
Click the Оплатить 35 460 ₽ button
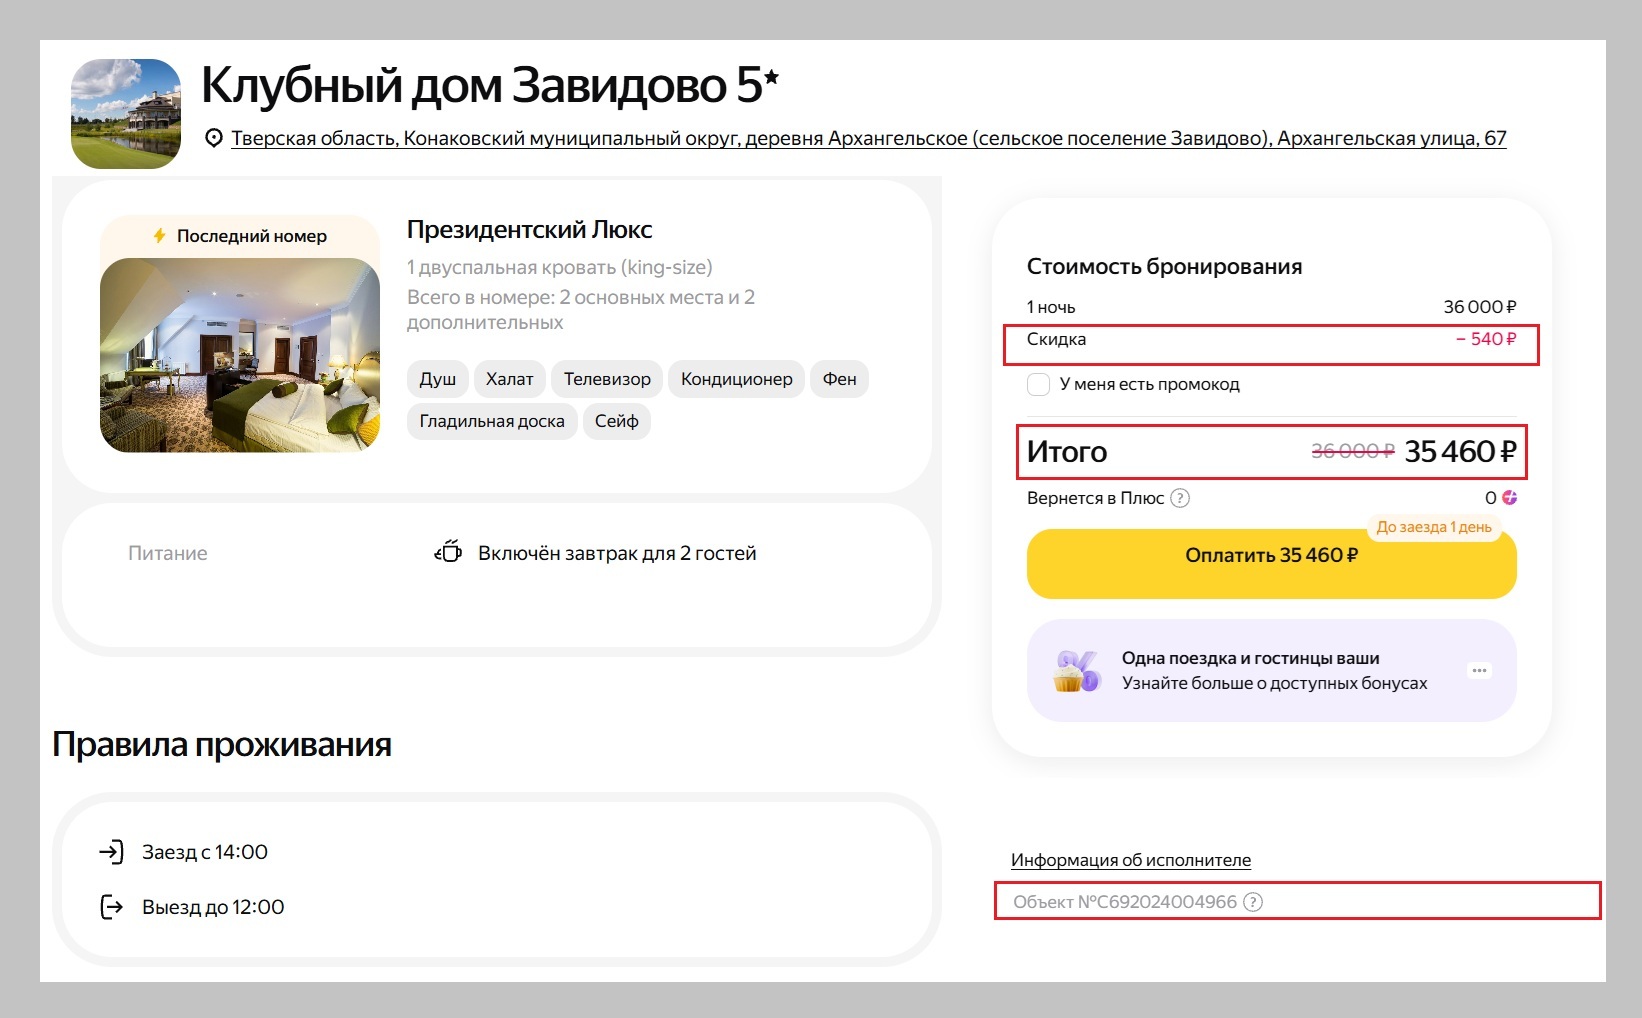pos(1271,563)
